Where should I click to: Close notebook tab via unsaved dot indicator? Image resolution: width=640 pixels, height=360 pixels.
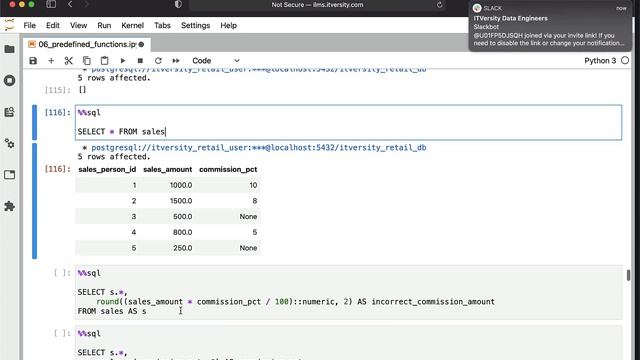coord(141,44)
